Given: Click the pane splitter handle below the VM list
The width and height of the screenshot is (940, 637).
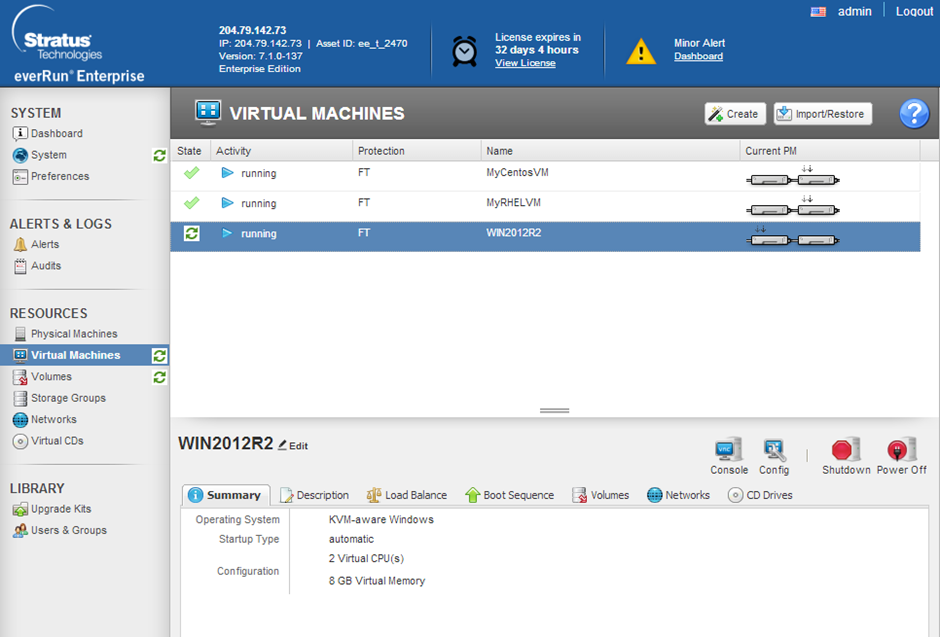Looking at the screenshot, I should coord(555,410).
